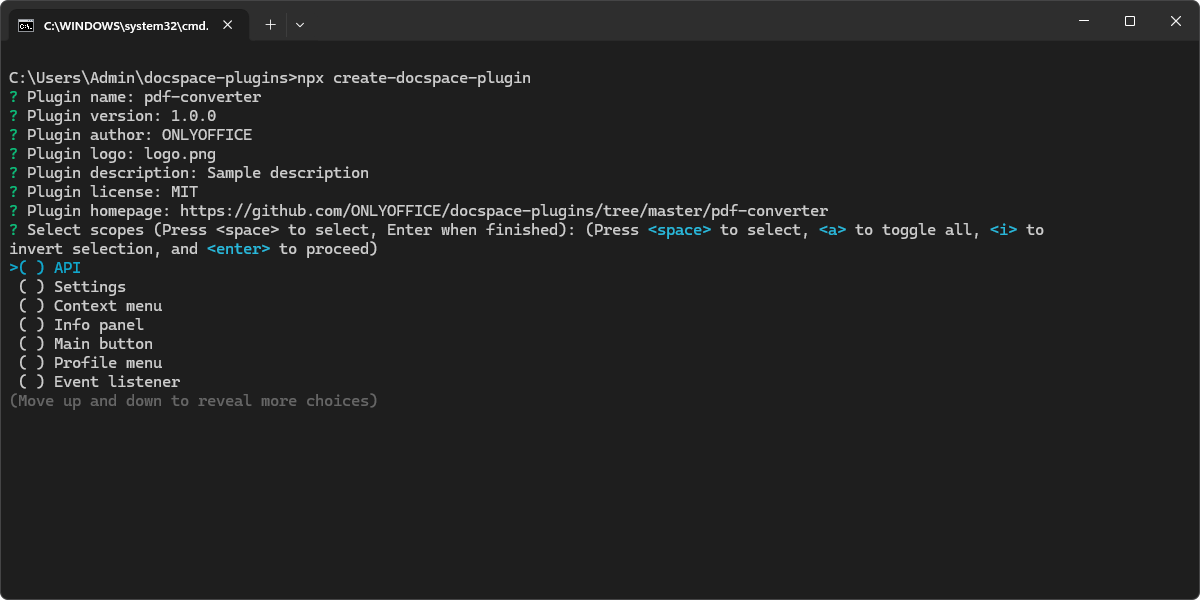
Task: Click the 'MIT' Plugin license value
Action: (x=185, y=192)
